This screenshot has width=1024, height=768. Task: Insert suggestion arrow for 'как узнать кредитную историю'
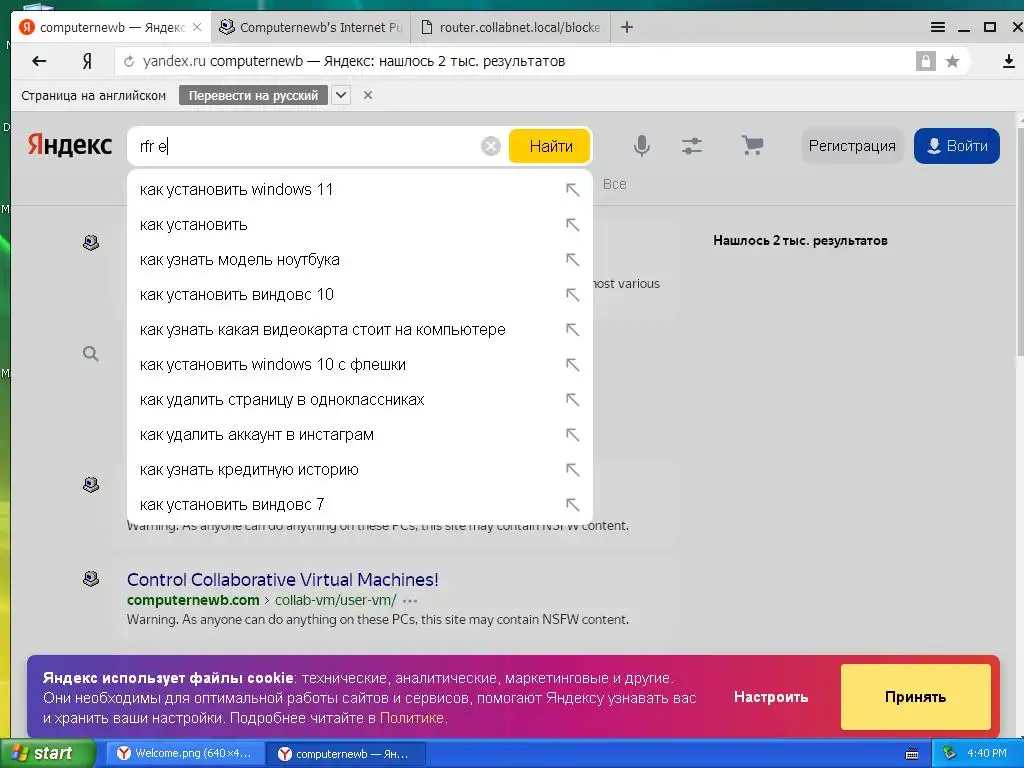572,470
